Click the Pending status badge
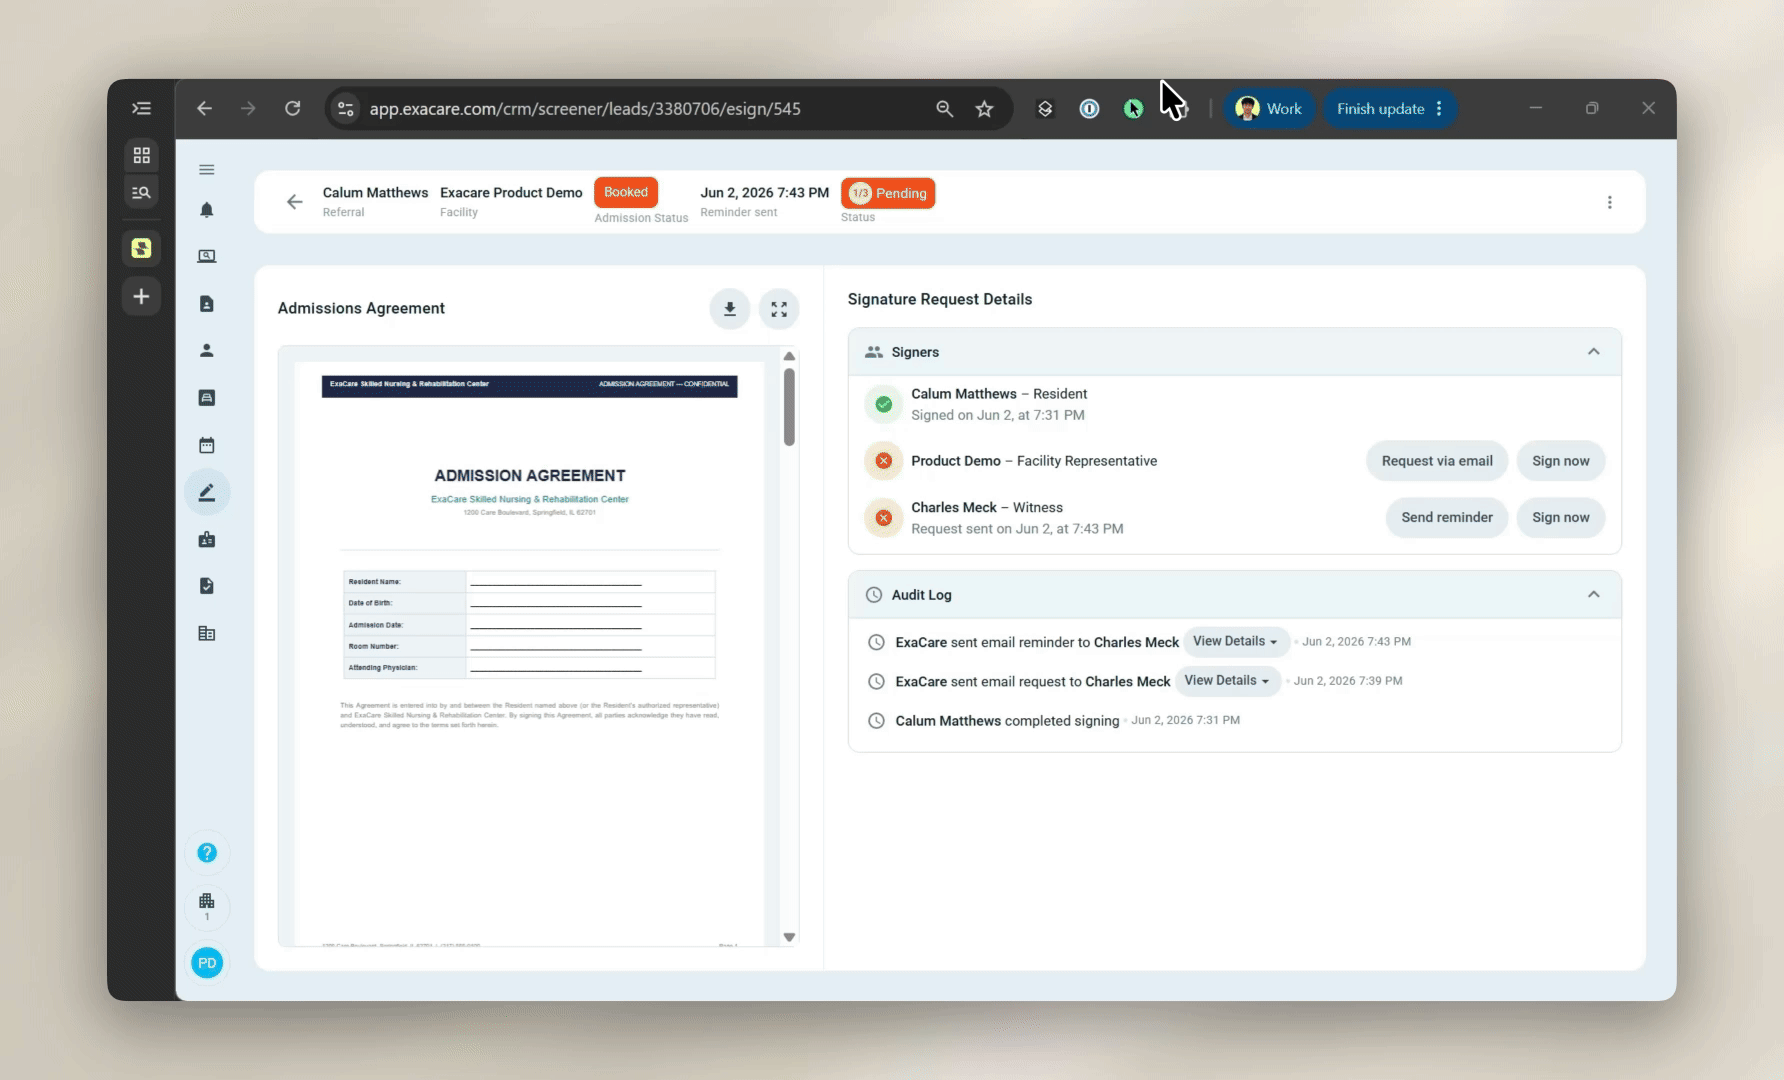 tap(888, 193)
